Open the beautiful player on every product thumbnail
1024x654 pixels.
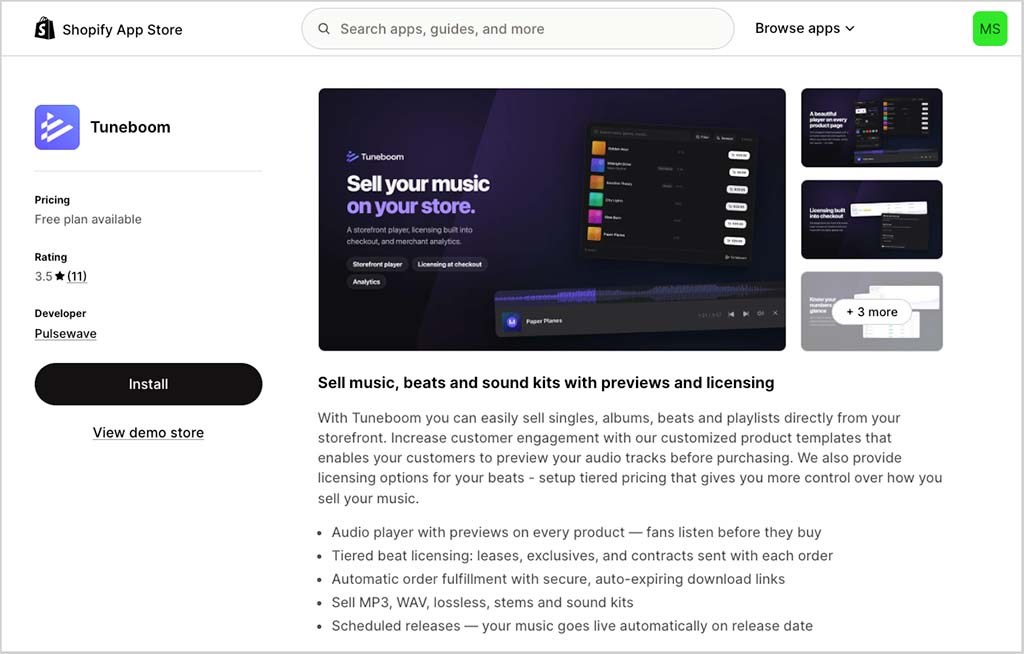[x=871, y=127]
